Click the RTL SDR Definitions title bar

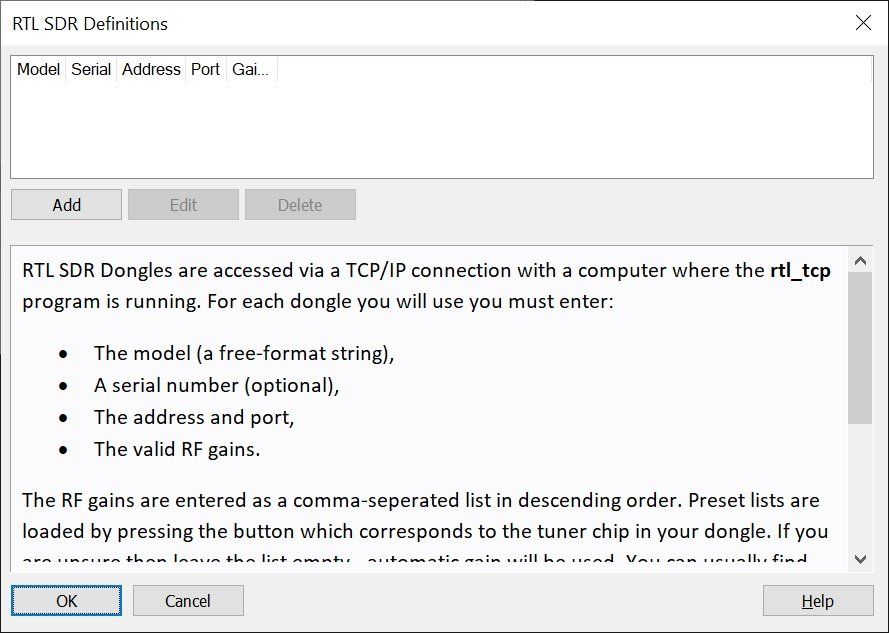point(400,23)
